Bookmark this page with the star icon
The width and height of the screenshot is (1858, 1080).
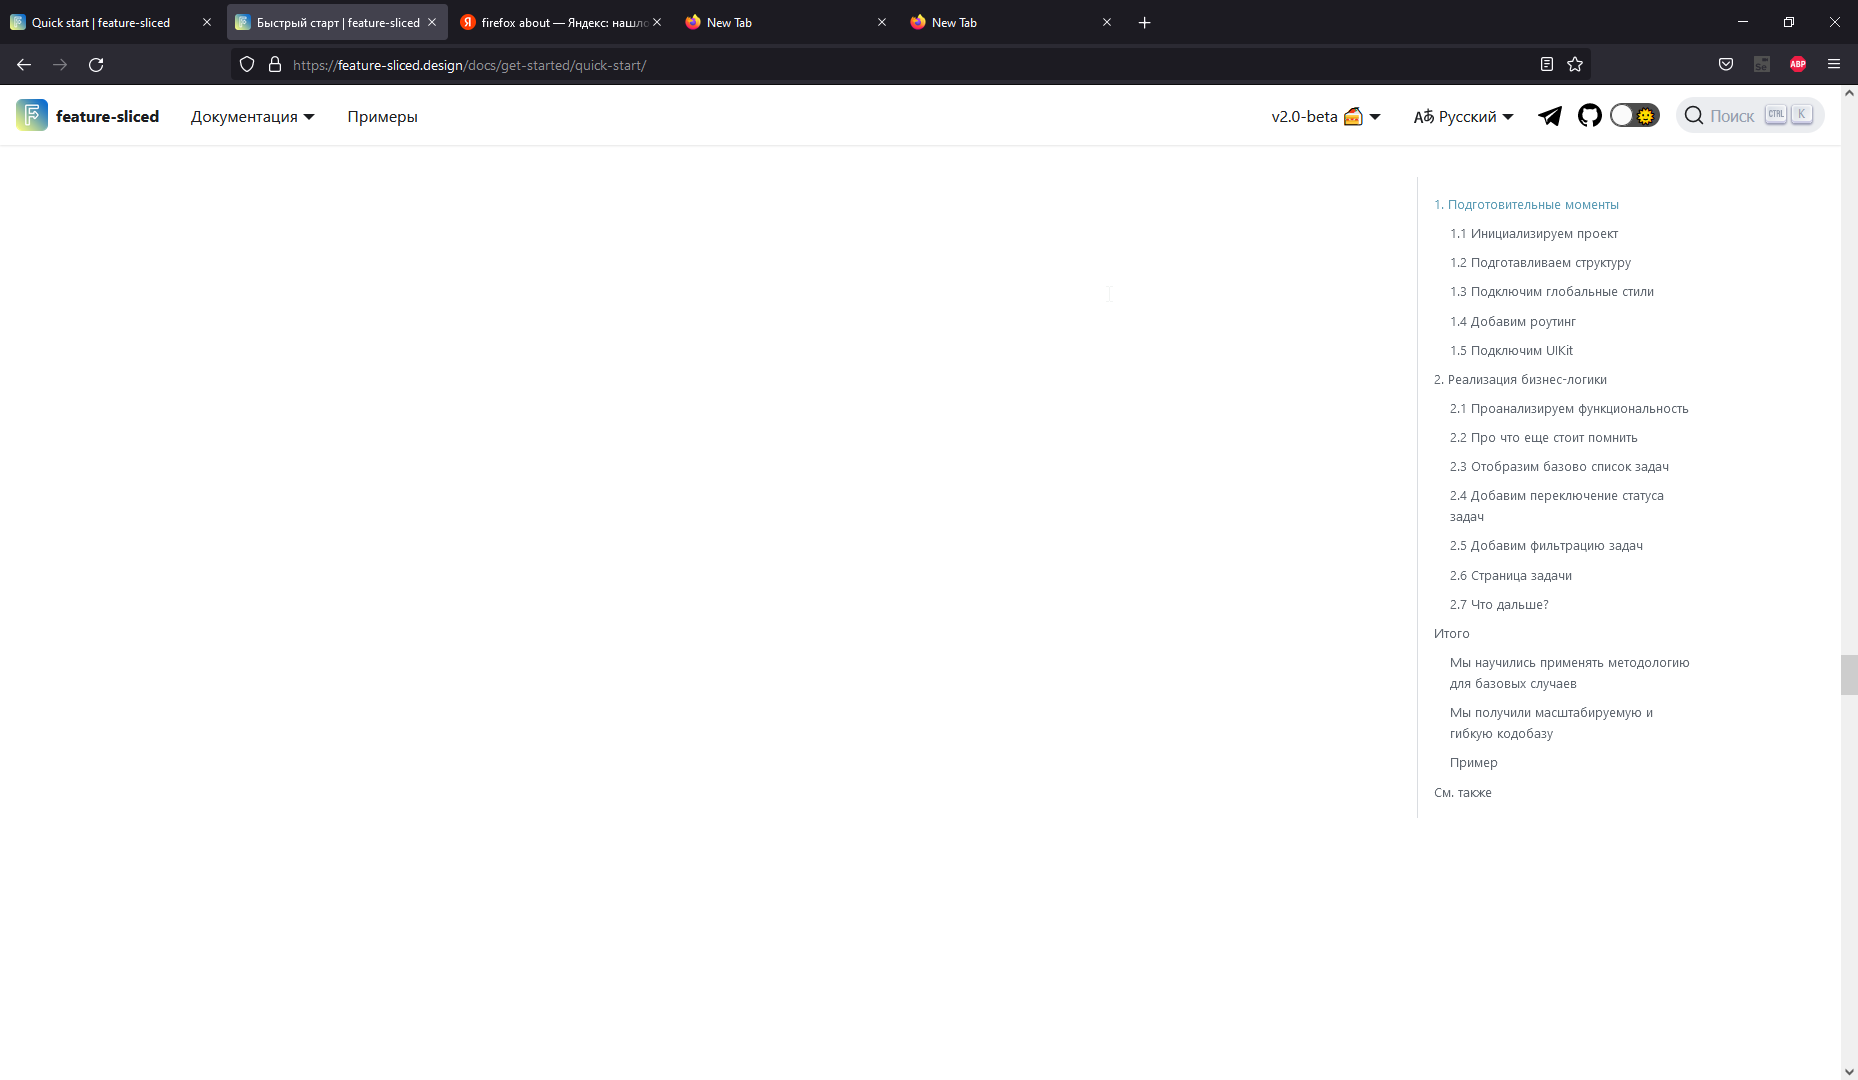[1575, 65]
